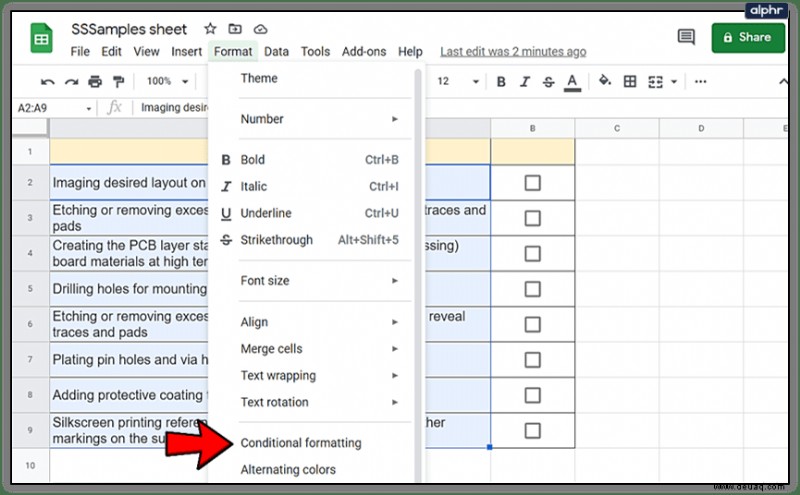Tick the checkbox in row 2
The height and width of the screenshot is (495, 800).
tap(532, 183)
